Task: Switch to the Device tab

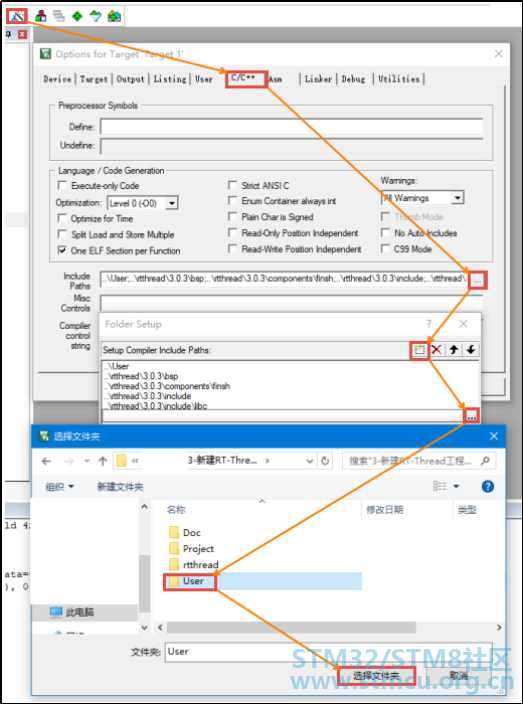Action: click(x=57, y=79)
